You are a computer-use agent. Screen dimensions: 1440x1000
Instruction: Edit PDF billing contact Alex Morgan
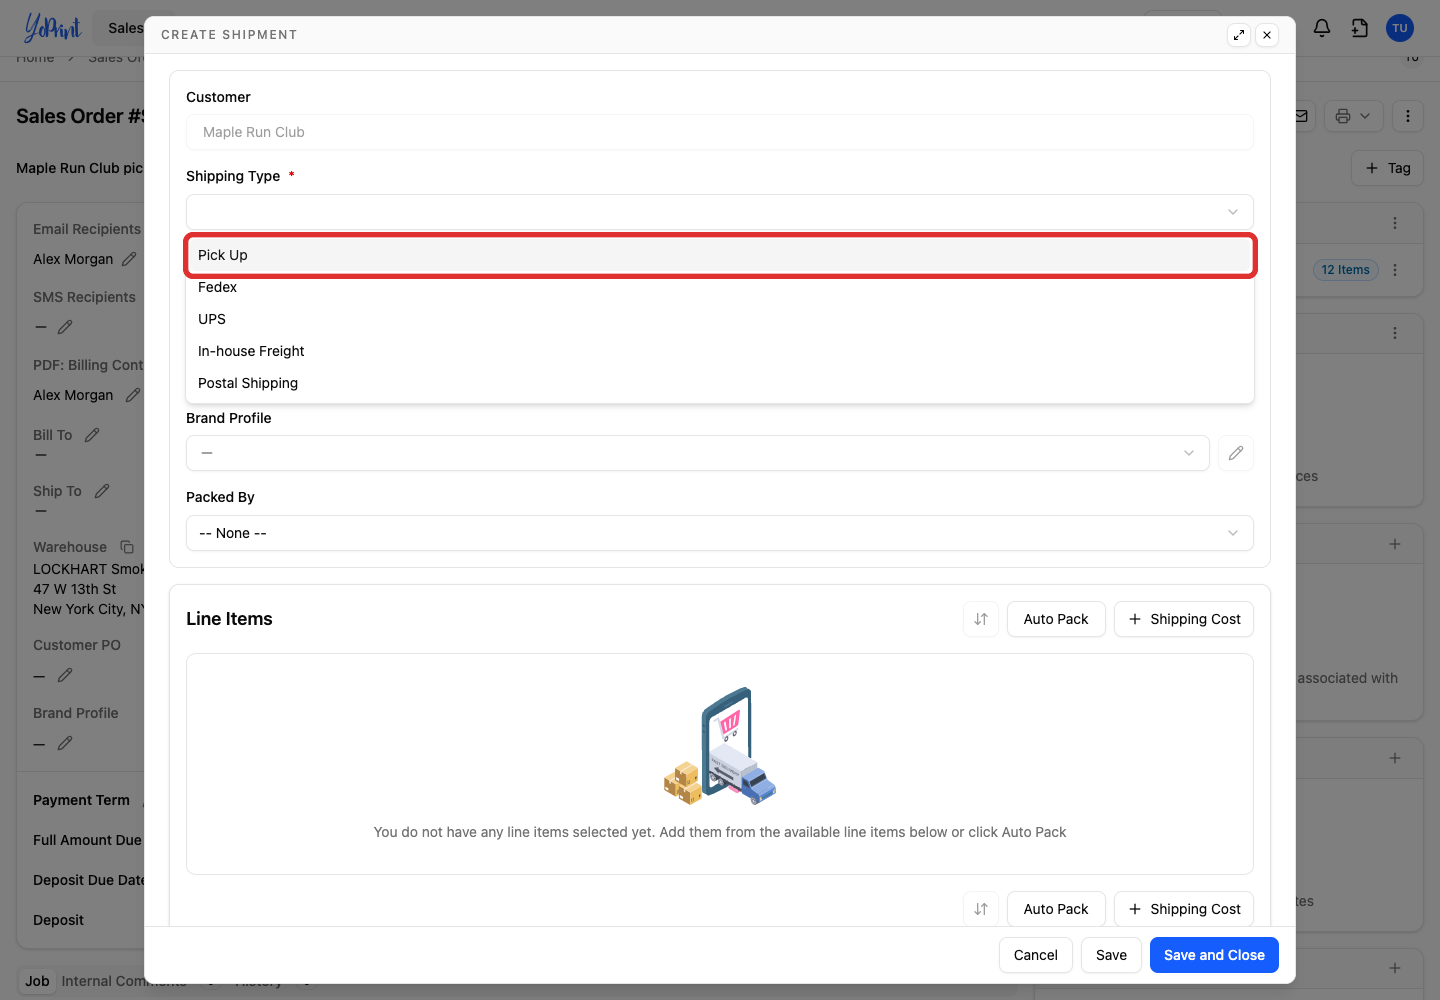(132, 395)
